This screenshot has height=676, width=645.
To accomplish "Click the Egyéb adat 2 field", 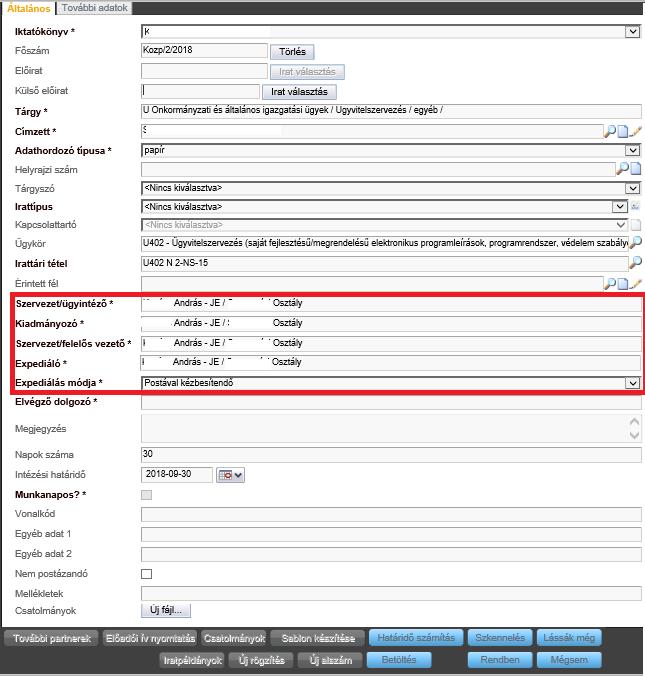I will (x=391, y=554).
